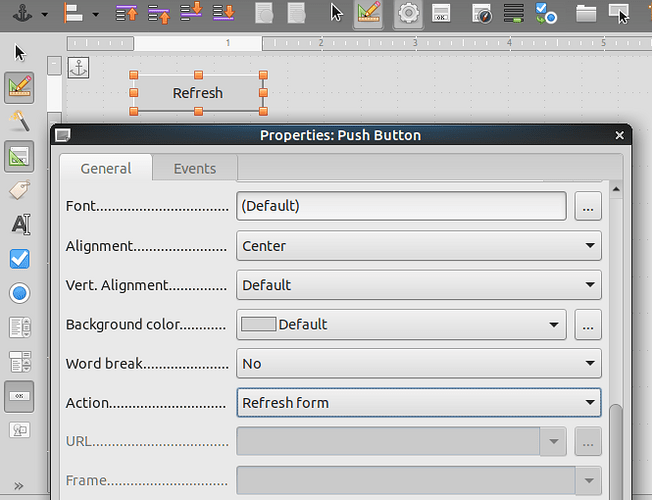Insert a Combo Box control
Viewport: 652px width, 500px height.
coord(20,361)
